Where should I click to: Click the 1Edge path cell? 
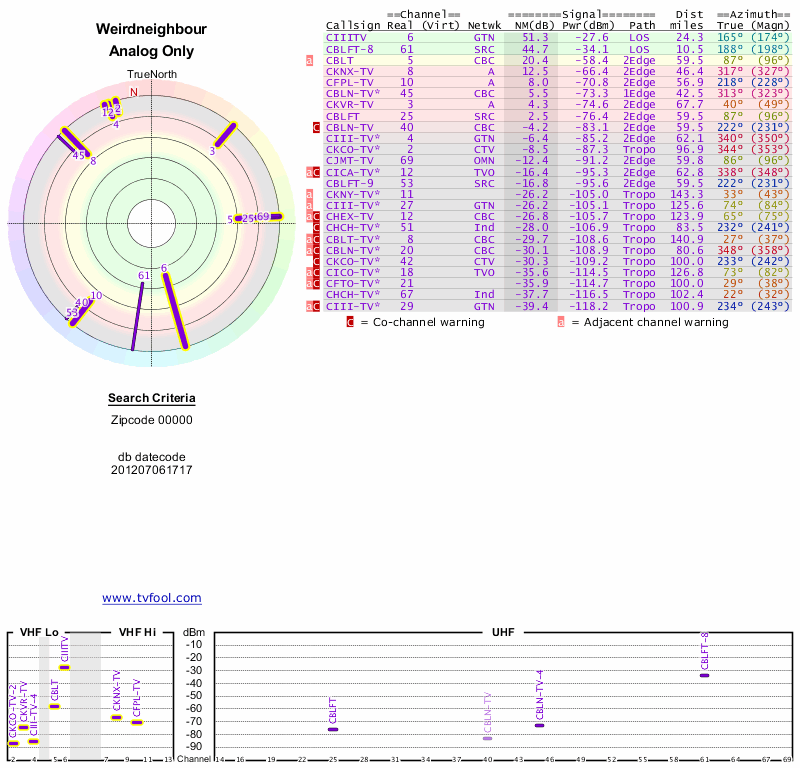[639, 94]
